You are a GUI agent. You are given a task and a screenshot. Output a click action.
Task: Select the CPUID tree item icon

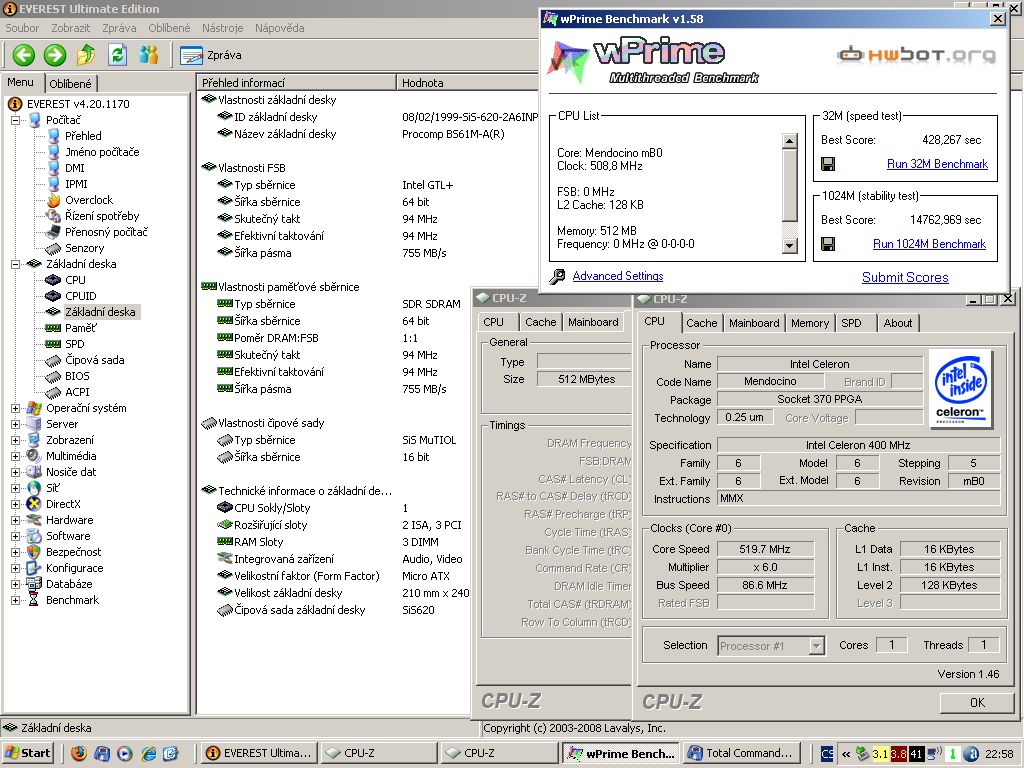[53, 296]
